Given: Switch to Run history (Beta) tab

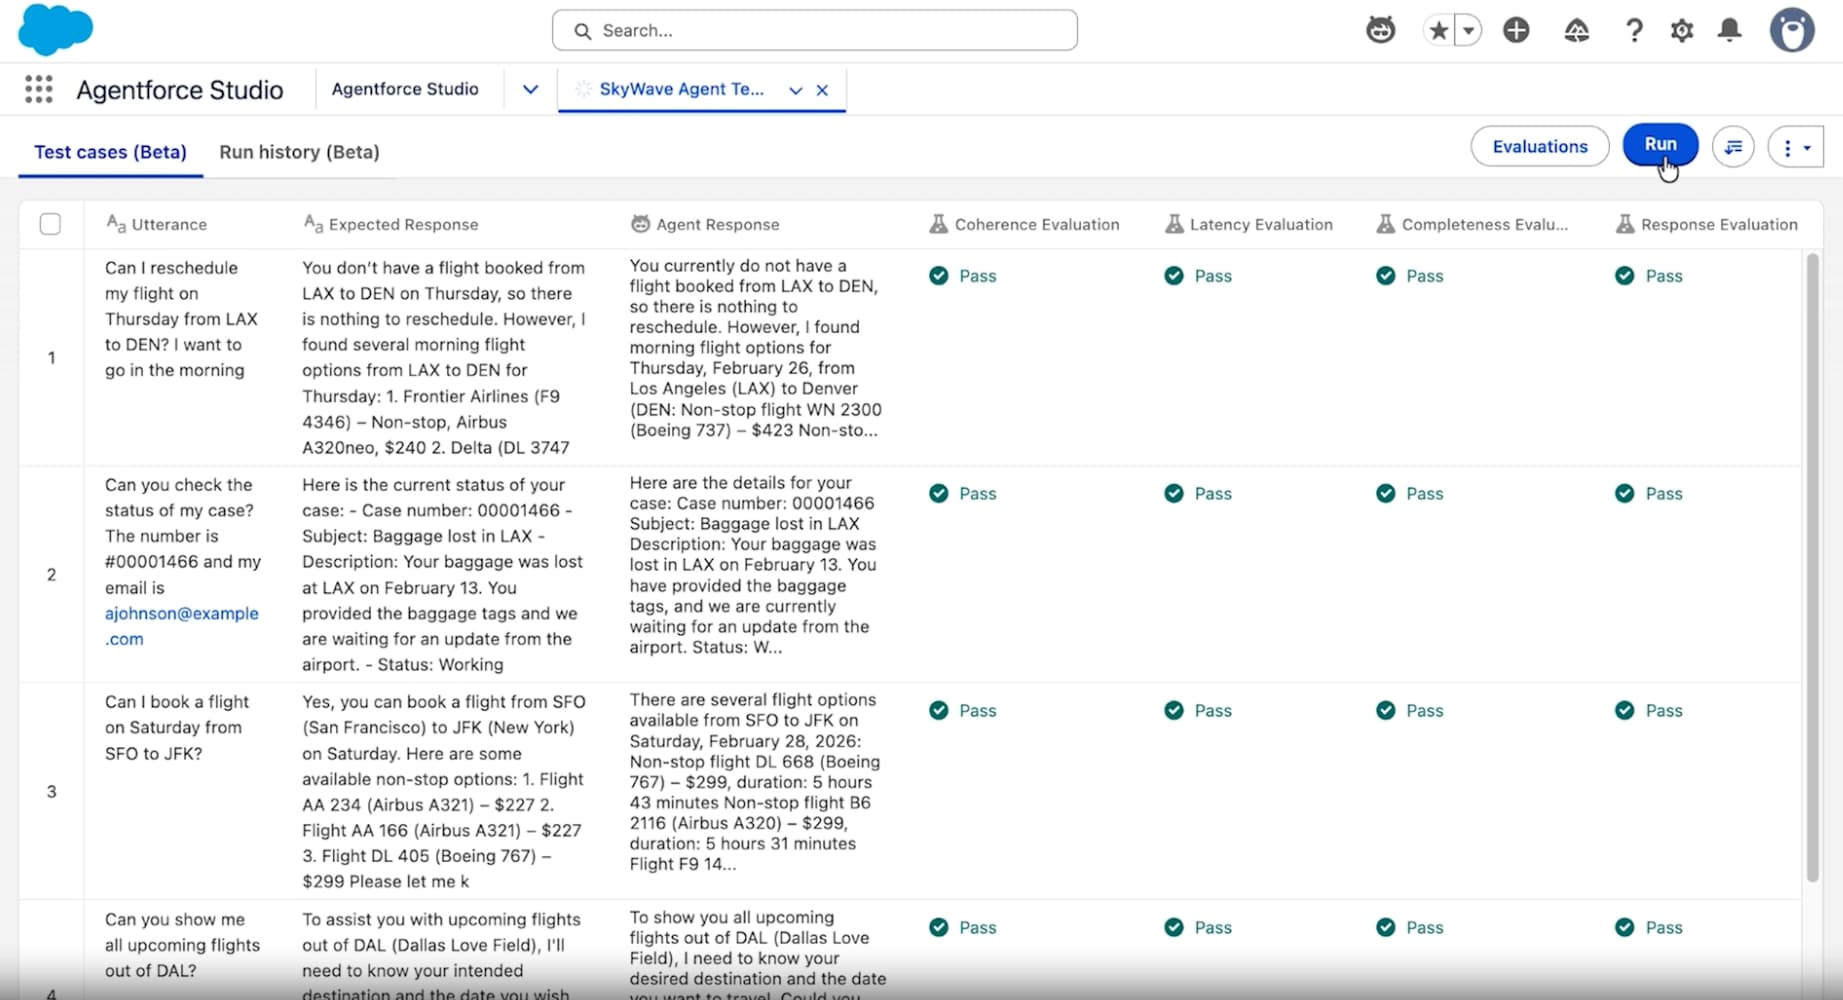Looking at the screenshot, I should pyautogui.click(x=299, y=152).
